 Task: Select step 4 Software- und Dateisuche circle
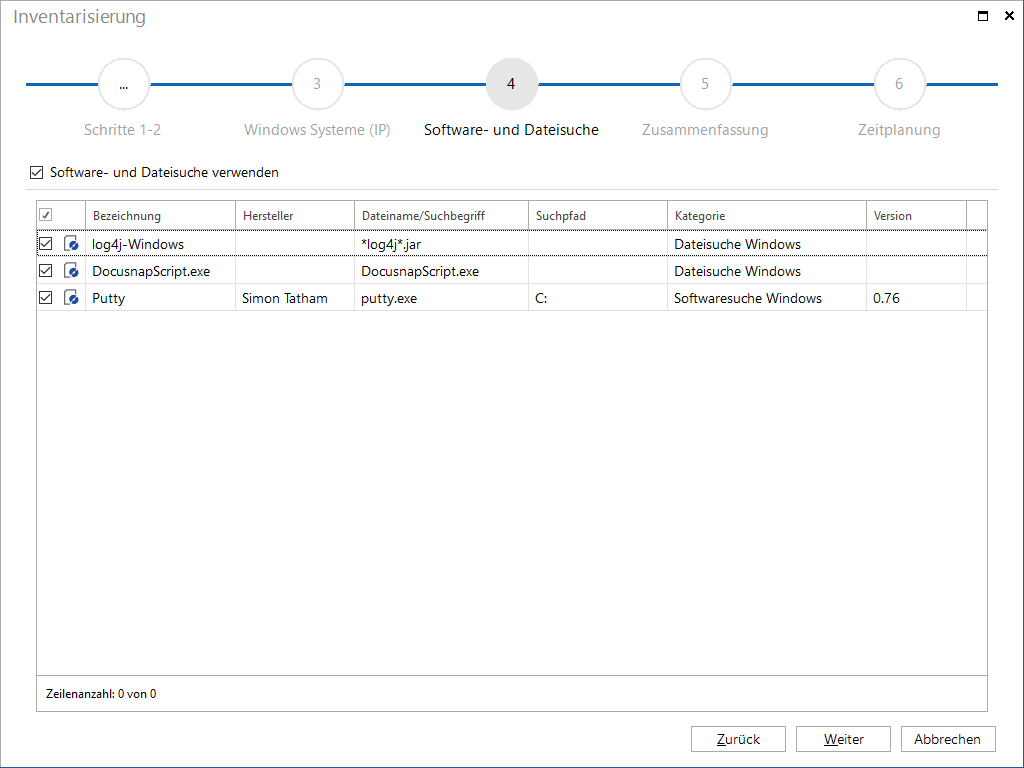coord(511,84)
